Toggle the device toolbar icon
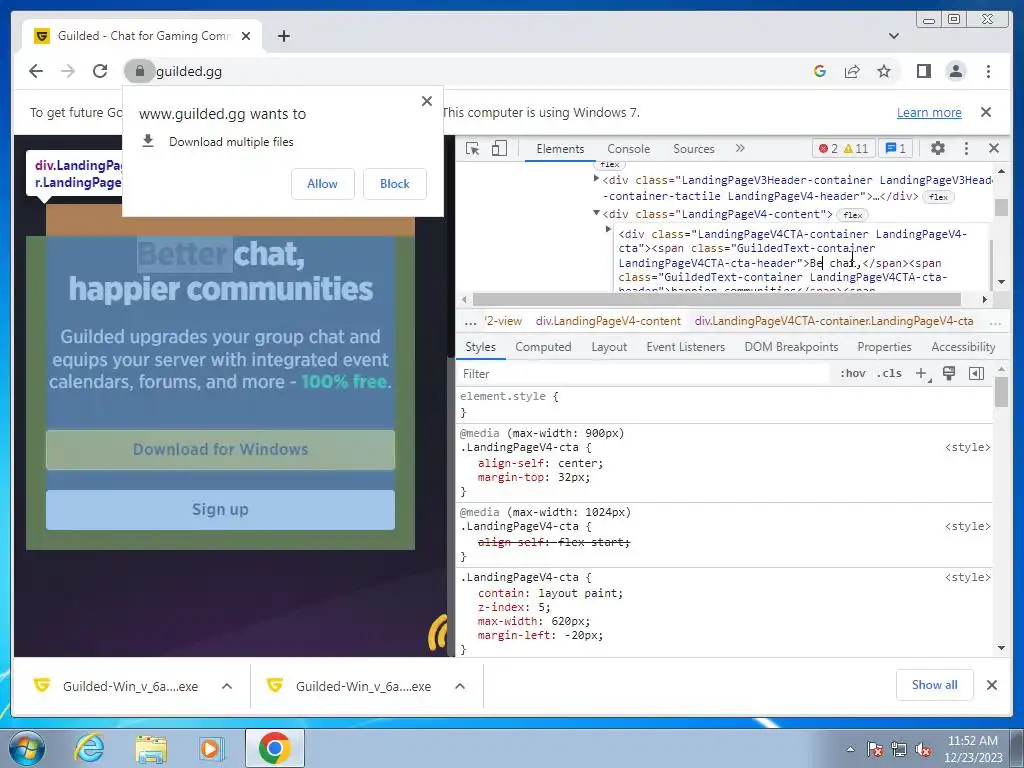 [499, 149]
